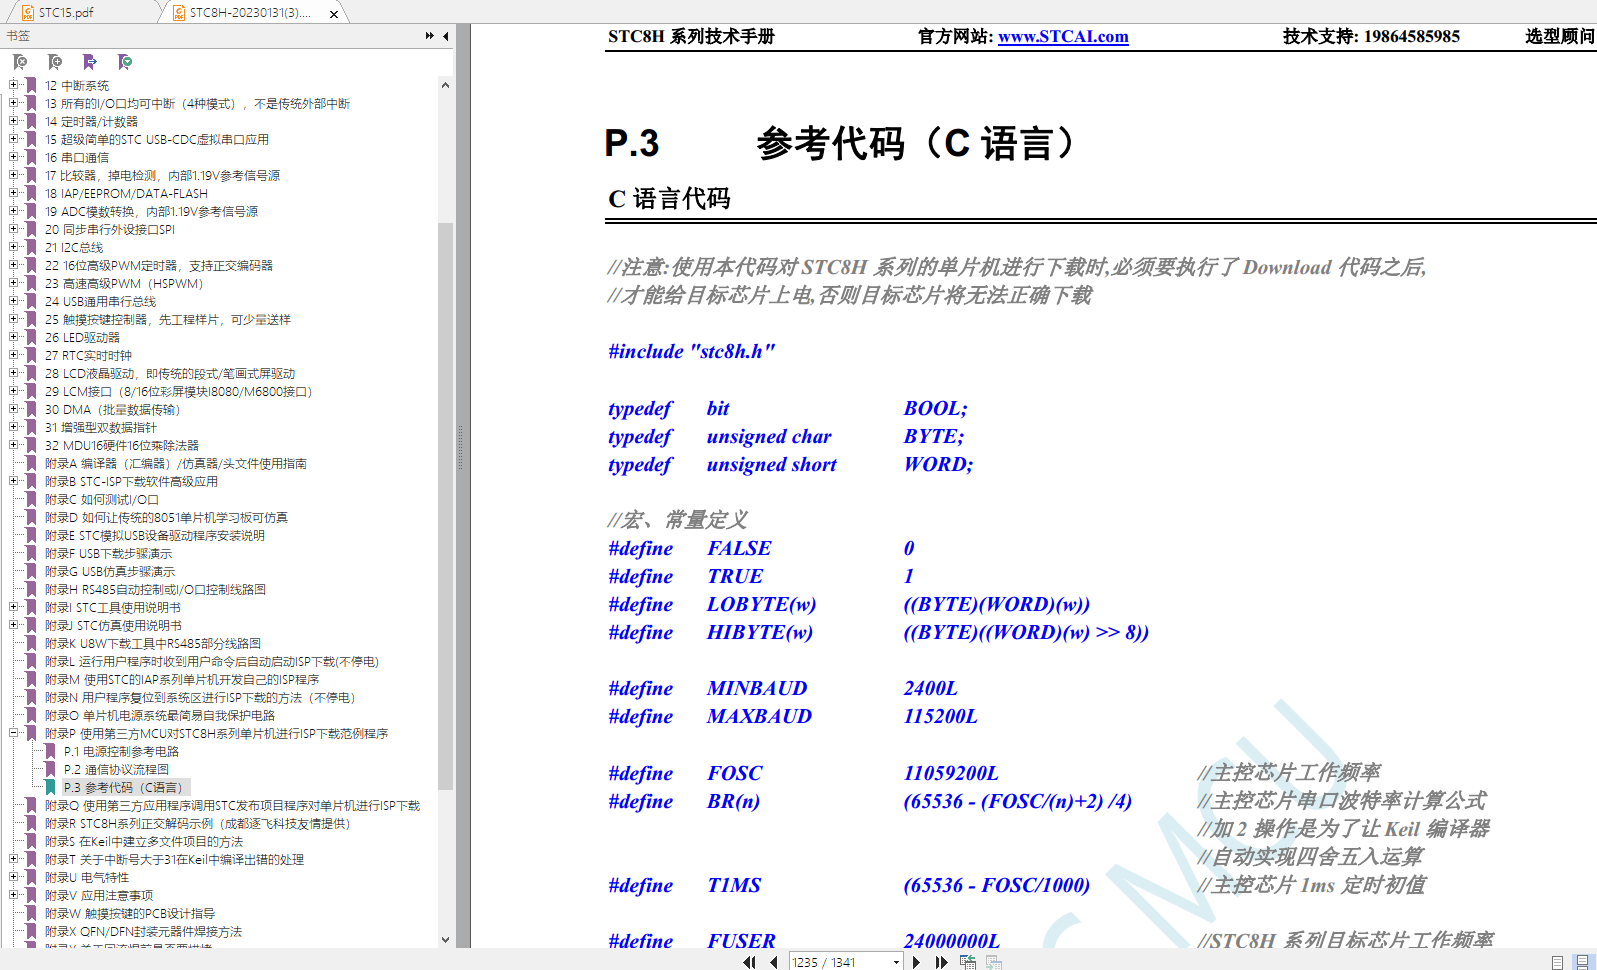Screen dimensions: 1597x970
Task: Click bookmark icon beside 附录W 触摸按键的PCB设计指导
Action: coord(32,913)
